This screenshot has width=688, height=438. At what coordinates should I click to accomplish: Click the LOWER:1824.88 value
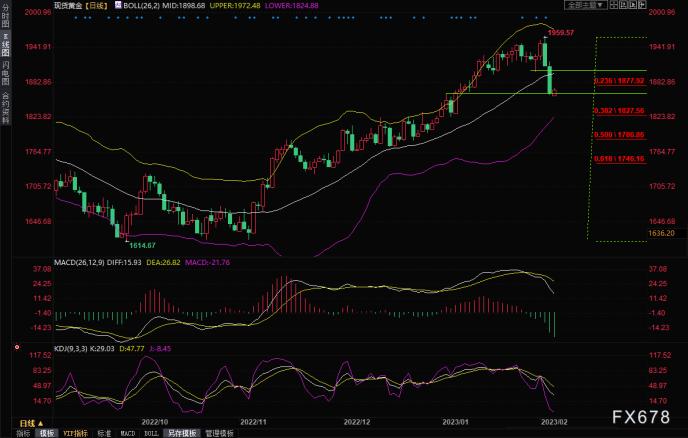(x=292, y=6)
